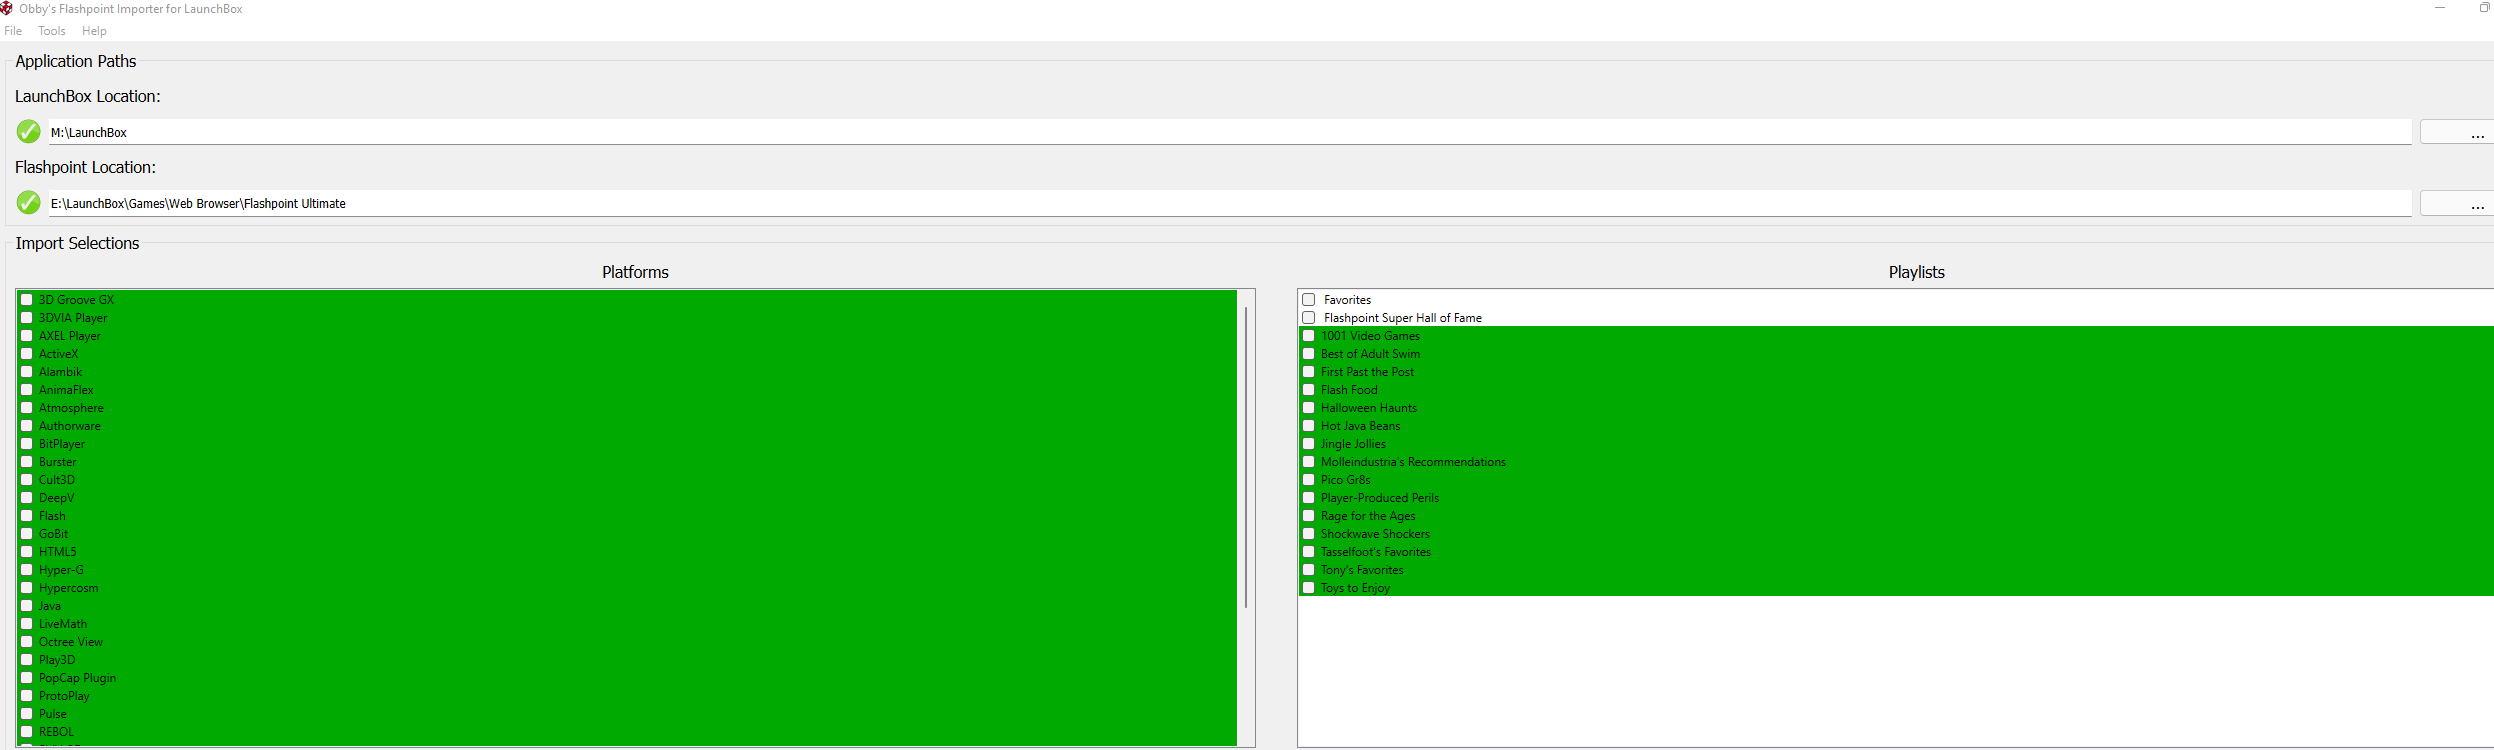
Task: Browse for the Flashpoint location folder
Action: pyautogui.click(x=2457, y=203)
